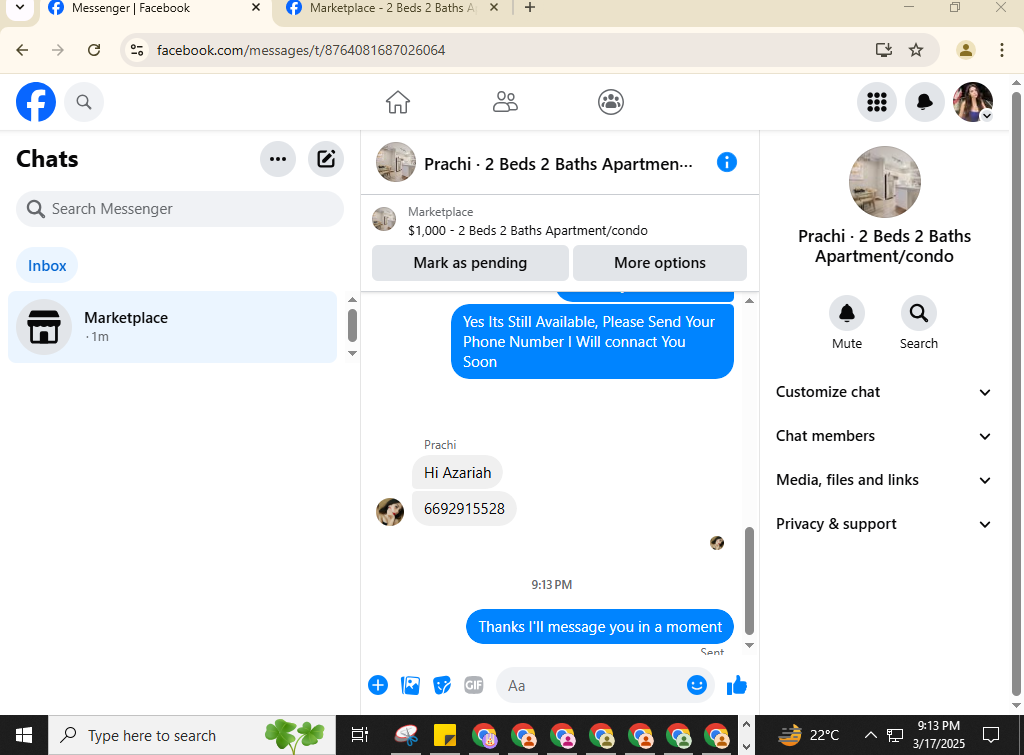Open Chats options three-dot button
Viewport: 1024px width, 755px height.
278,159
